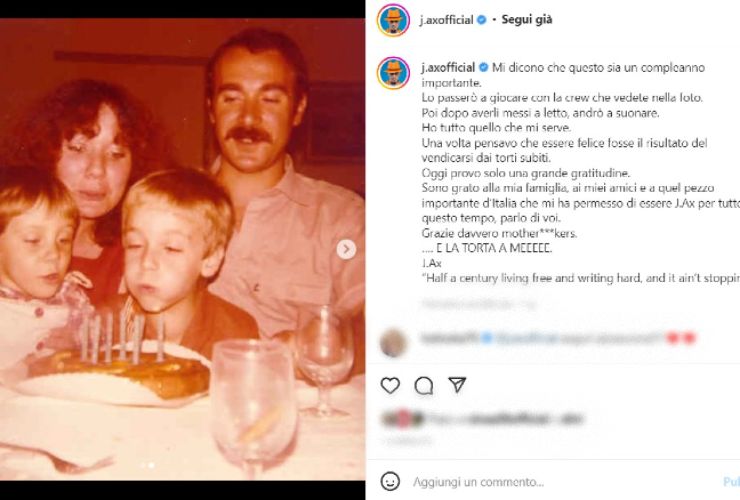Toggle following via "Segui già"
This screenshot has height=500, width=740.
(527, 20)
